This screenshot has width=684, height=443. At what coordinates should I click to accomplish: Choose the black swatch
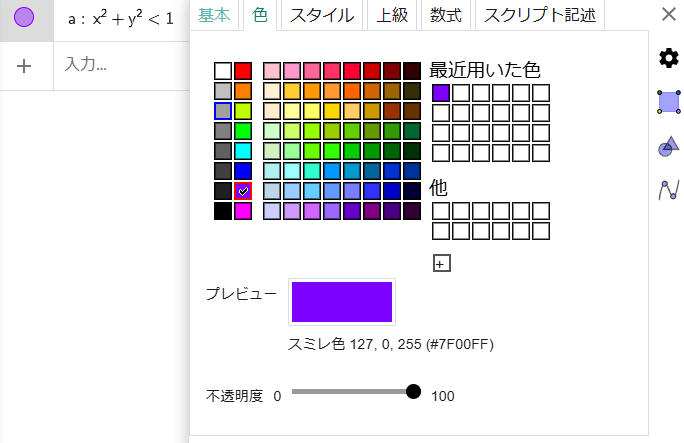[x=223, y=211]
